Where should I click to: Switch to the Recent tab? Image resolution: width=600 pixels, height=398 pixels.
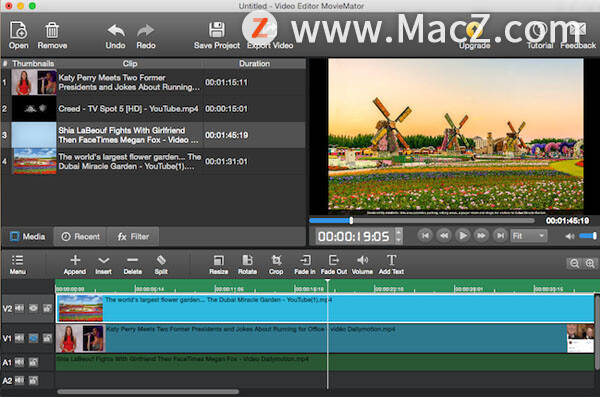click(x=81, y=237)
